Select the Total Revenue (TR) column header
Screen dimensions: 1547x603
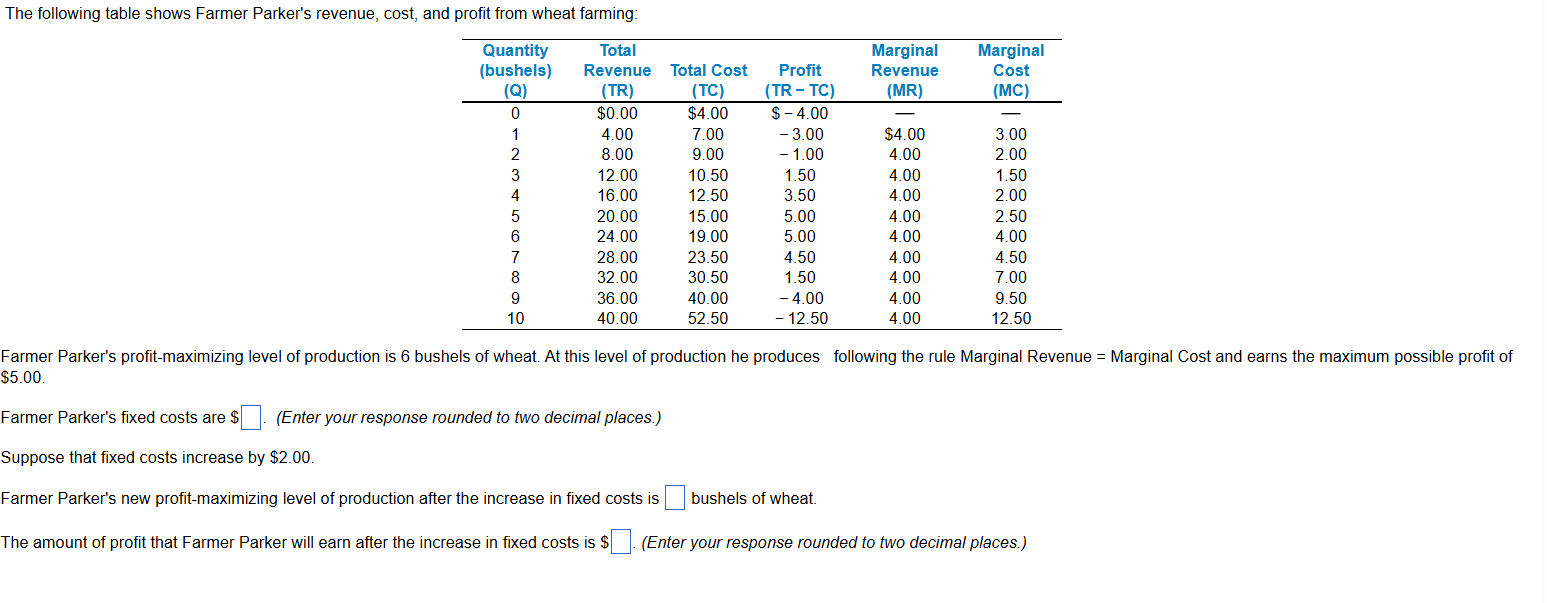pos(617,70)
